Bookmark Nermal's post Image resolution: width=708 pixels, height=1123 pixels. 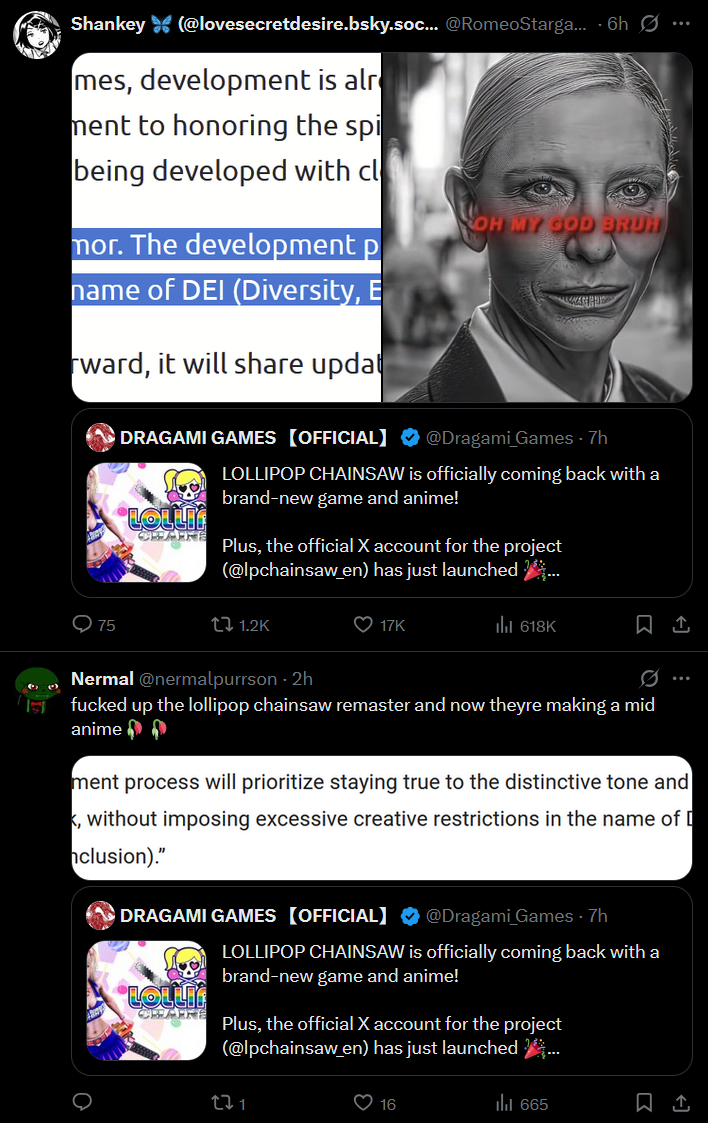pyautogui.click(x=644, y=1102)
